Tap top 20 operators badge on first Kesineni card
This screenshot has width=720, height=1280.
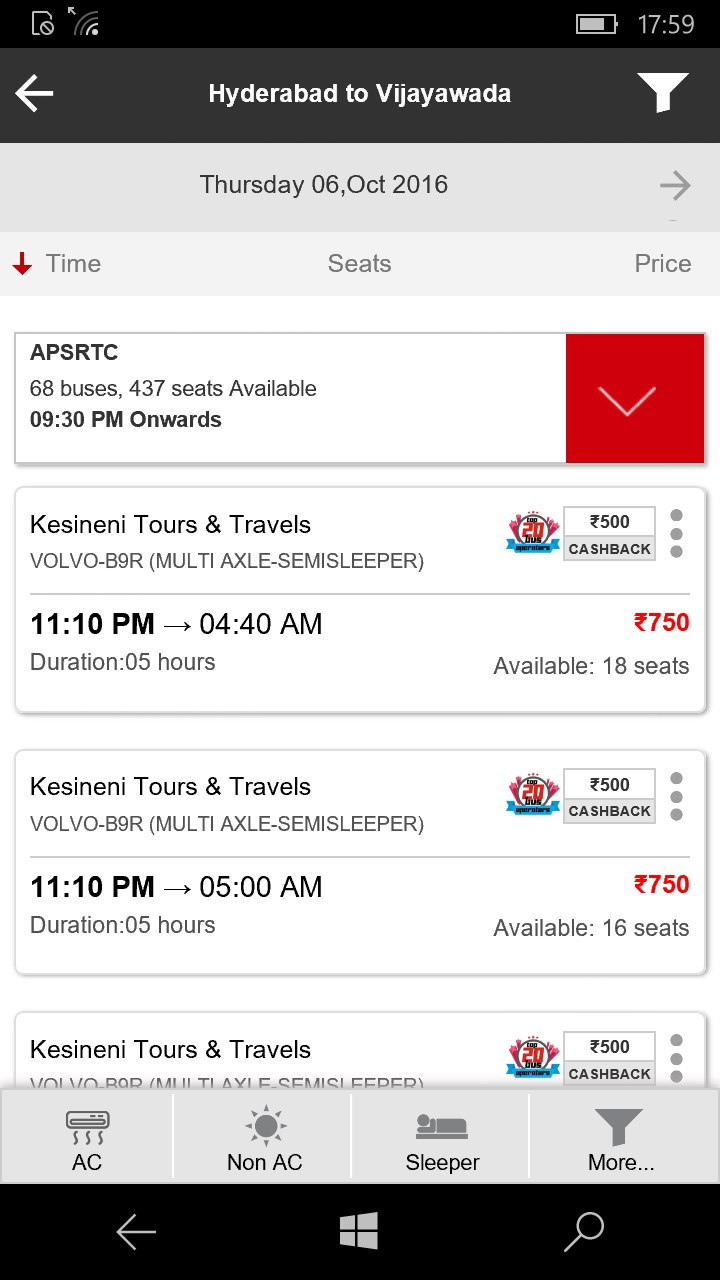(x=533, y=534)
